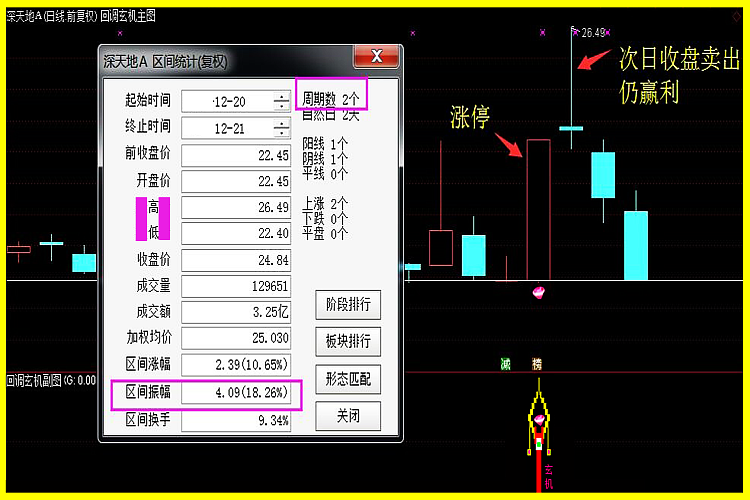Click the red arrow pointing to 涨停 candle
This screenshot has height=500, width=750.
[509, 145]
